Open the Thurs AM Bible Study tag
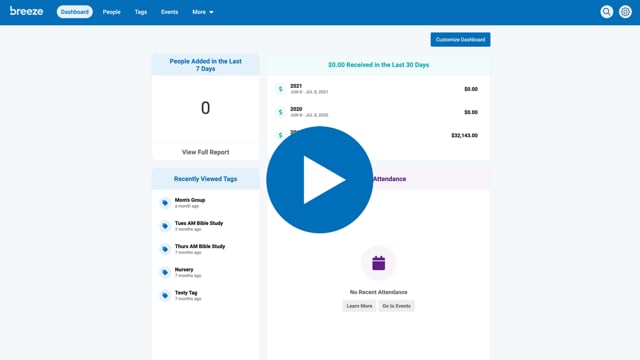The width and height of the screenshot is (640, 360). [x=200, y=247]
